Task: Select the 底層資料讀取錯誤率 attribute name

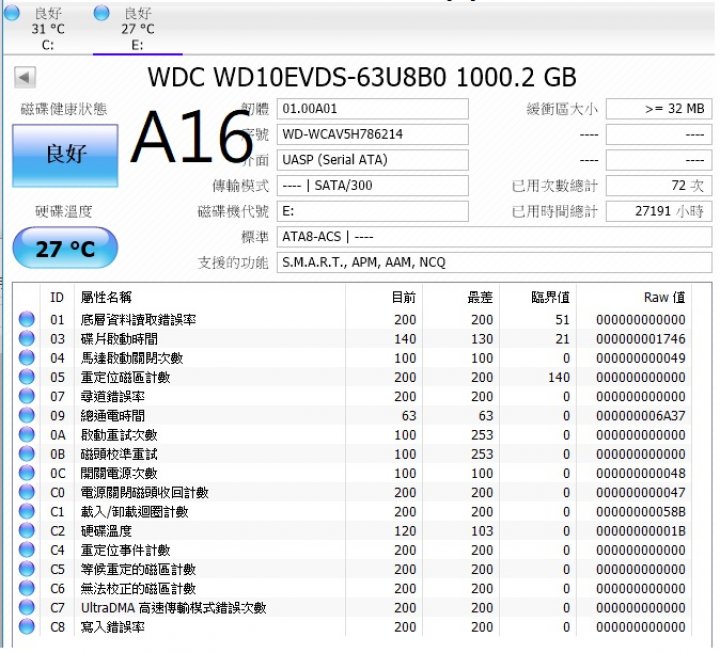Action: click(138, 320)
